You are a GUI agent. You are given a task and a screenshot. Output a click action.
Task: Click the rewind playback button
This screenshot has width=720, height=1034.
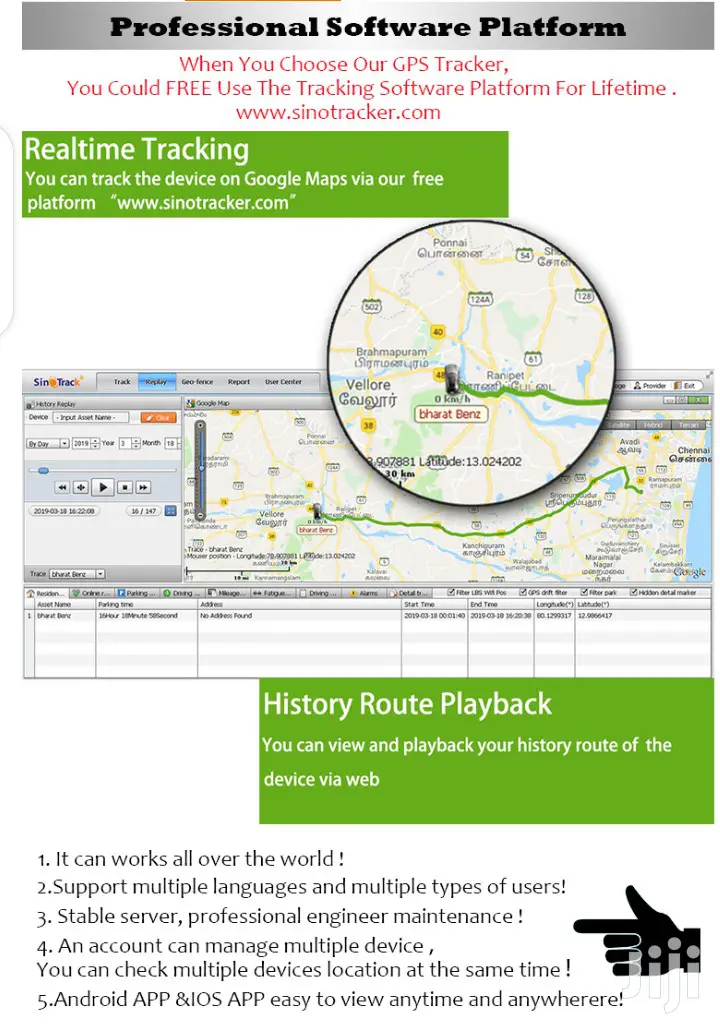pos(62,487)
